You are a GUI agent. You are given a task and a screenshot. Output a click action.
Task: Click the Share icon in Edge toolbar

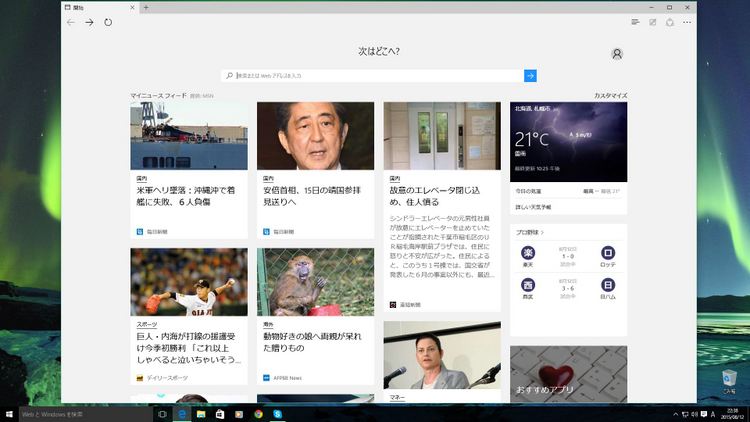click(x=670, y=22)
